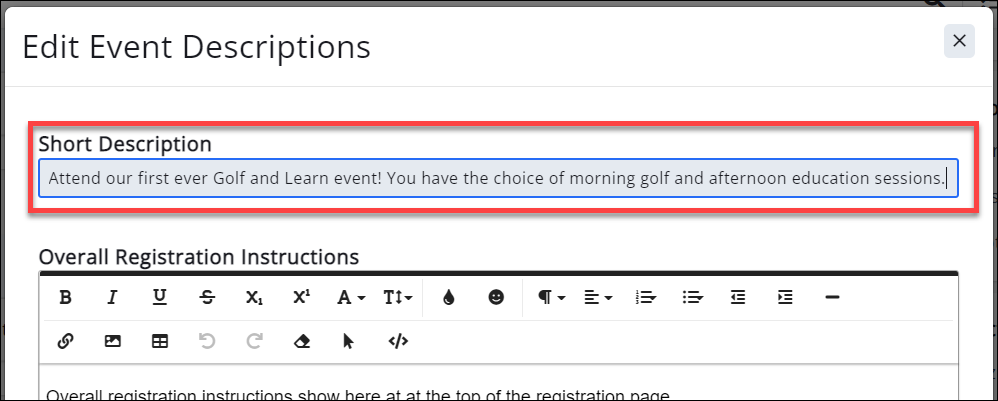Viewport: 998px width, 401px height.
Task: Open the font size dropdown
Action: coord(397,297)
